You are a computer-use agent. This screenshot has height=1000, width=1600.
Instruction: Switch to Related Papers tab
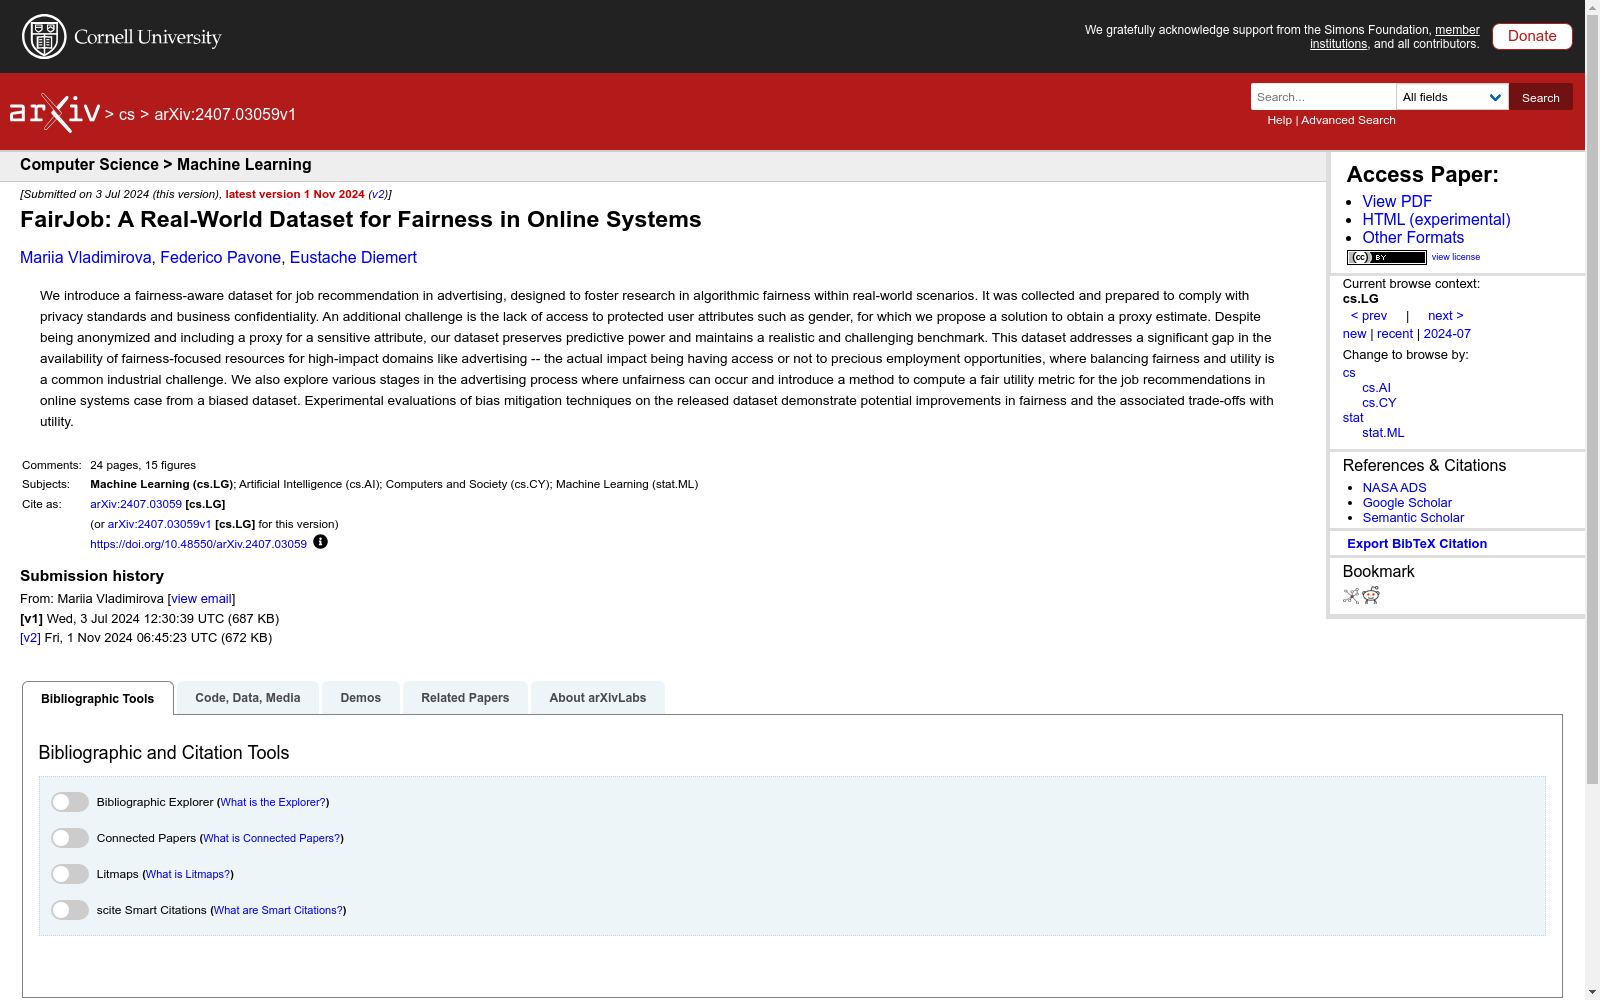pyautogui.click(x=465, y=698)
